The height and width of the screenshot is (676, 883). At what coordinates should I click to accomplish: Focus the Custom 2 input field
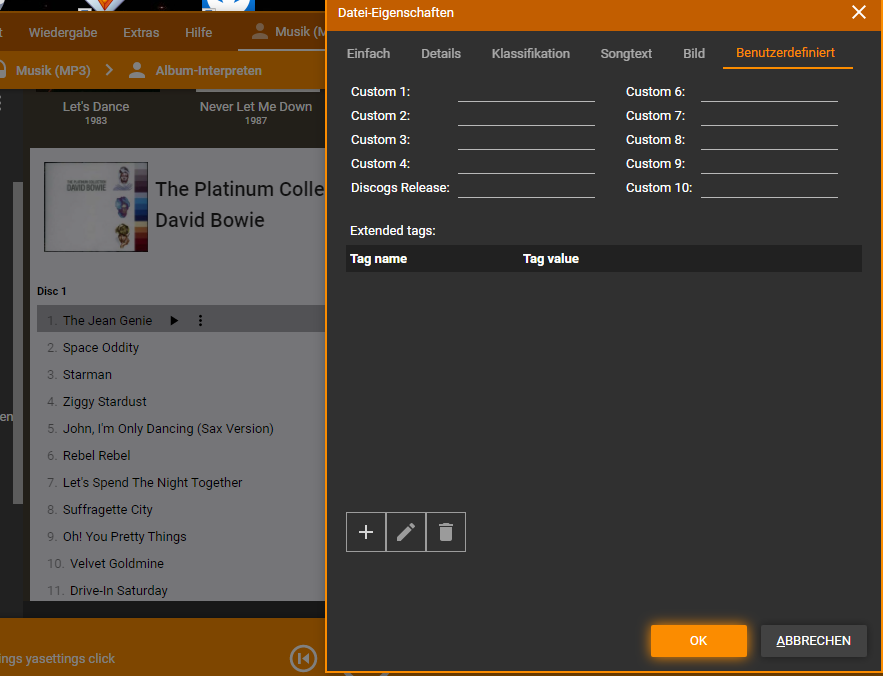pos(526,116)
